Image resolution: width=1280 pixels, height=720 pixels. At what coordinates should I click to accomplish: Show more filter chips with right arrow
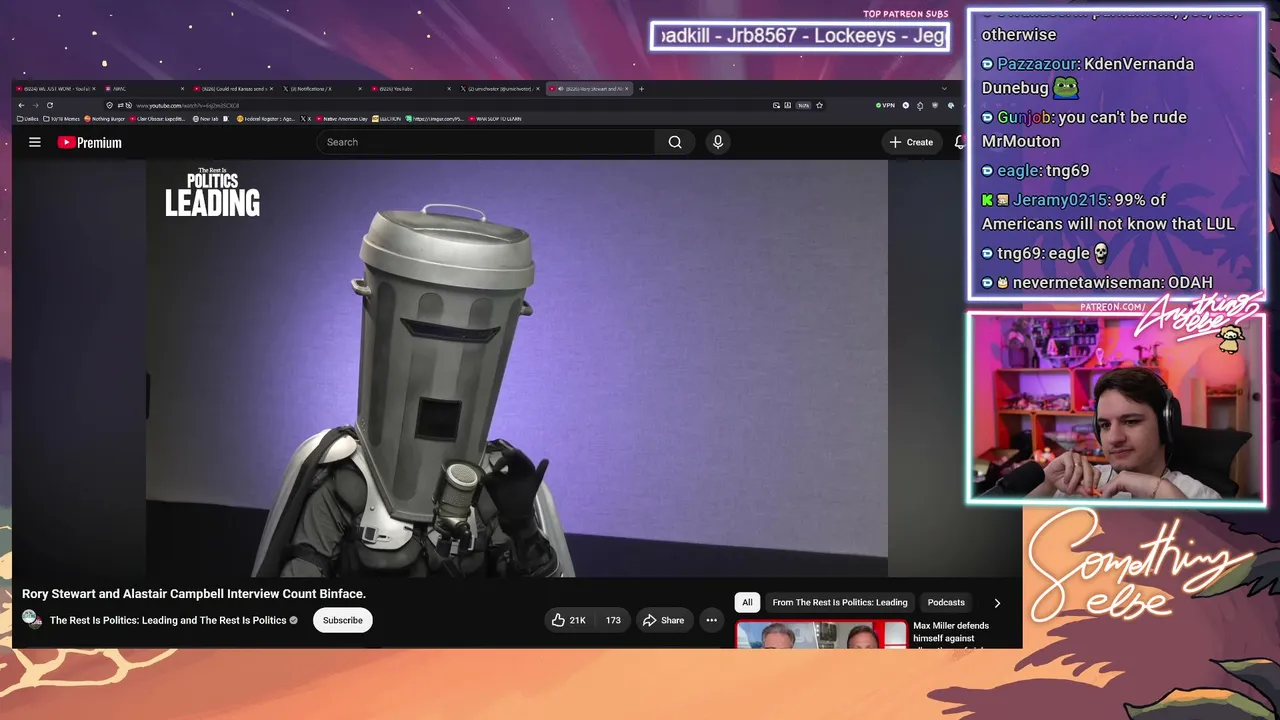997,603
